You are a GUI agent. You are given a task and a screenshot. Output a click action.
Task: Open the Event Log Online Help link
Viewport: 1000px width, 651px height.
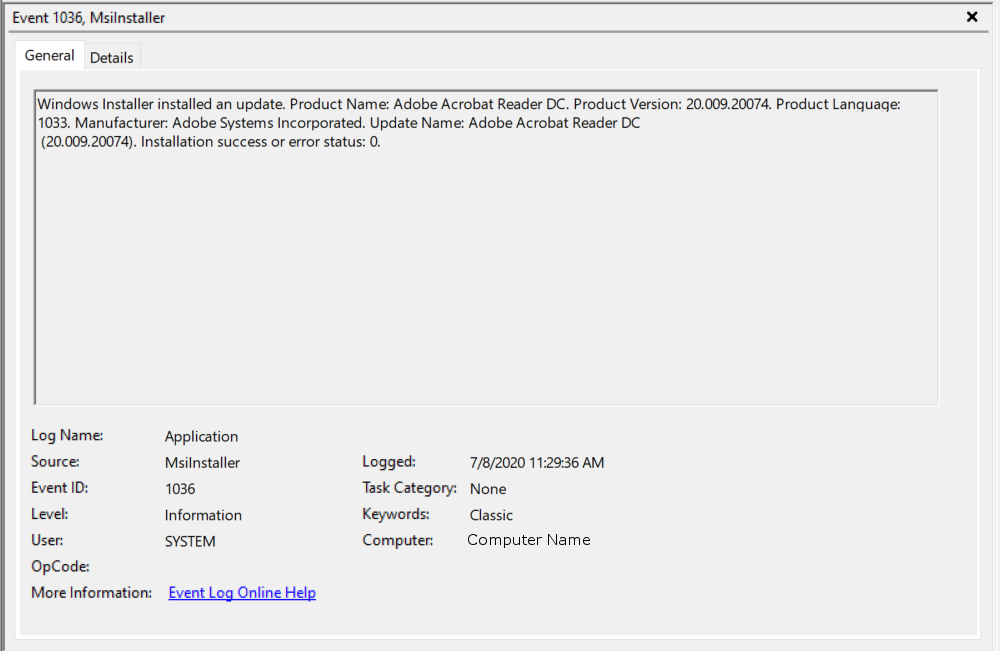point(242,592)
